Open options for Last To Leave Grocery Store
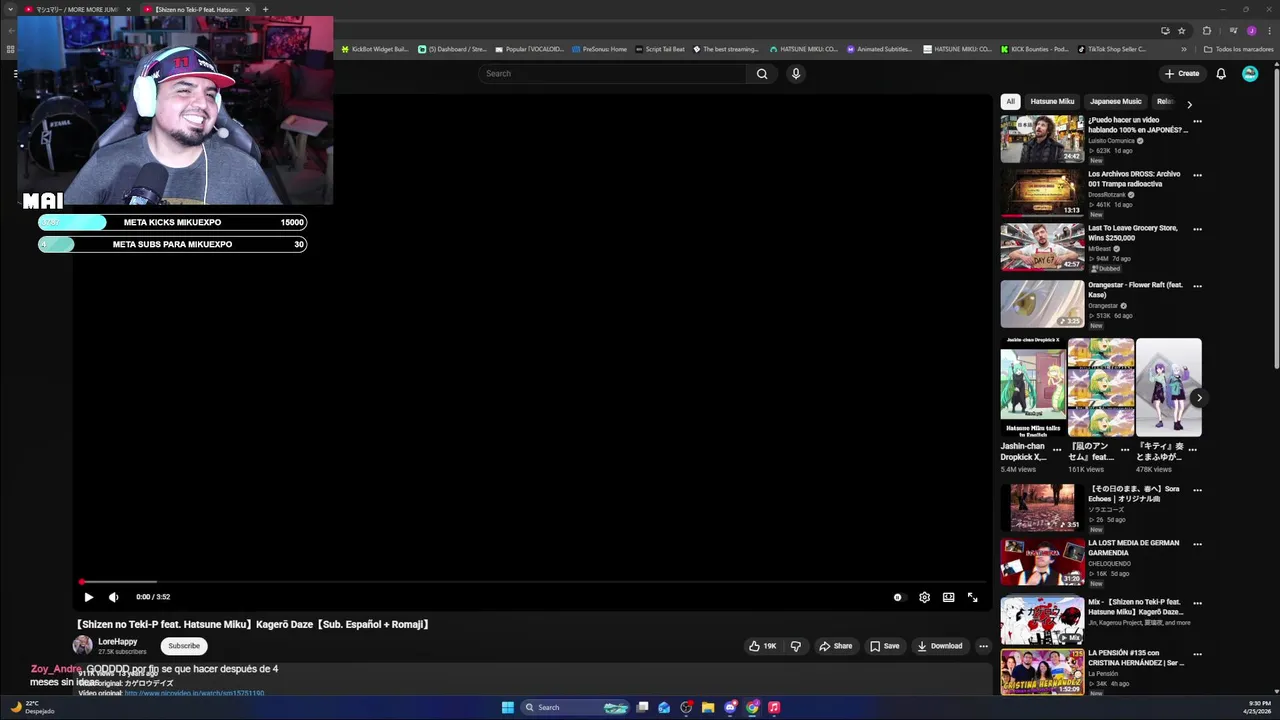The image size is (1280, 720). (x=1197, y=230)
